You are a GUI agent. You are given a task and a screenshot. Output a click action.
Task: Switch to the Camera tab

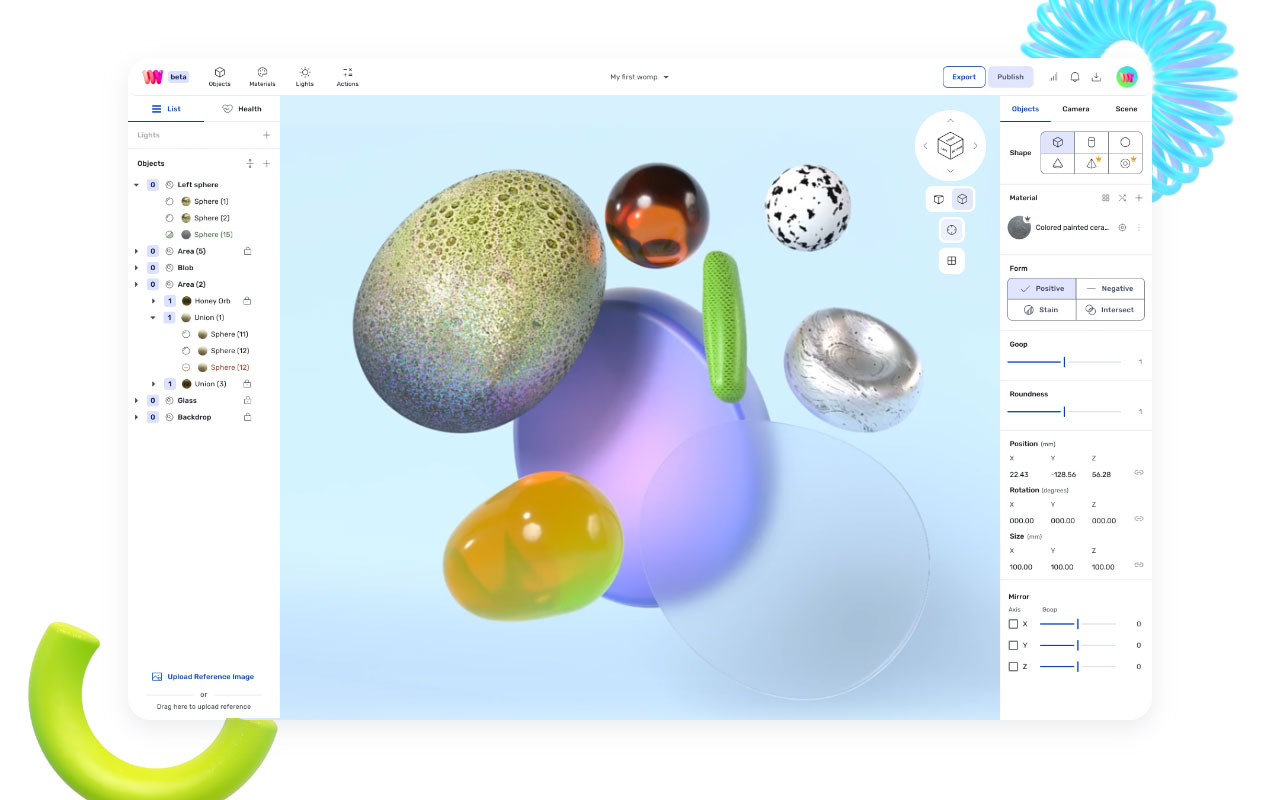click(1075, 109)
